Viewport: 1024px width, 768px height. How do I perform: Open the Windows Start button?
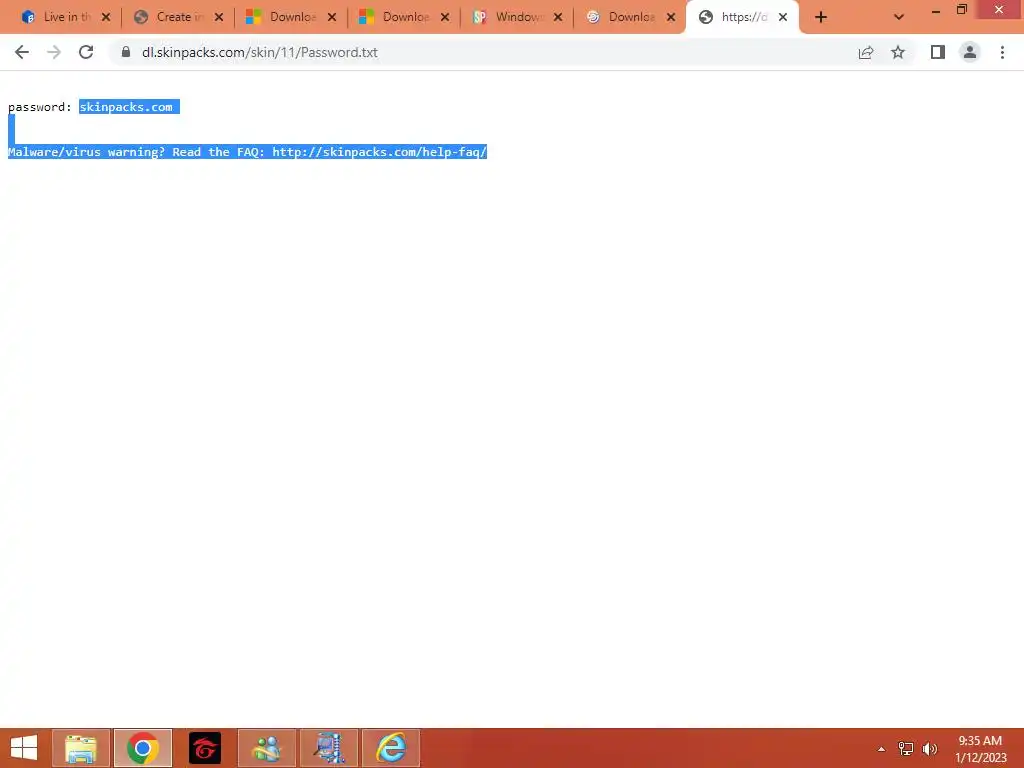pyautogui.click(x=24, y=748)
